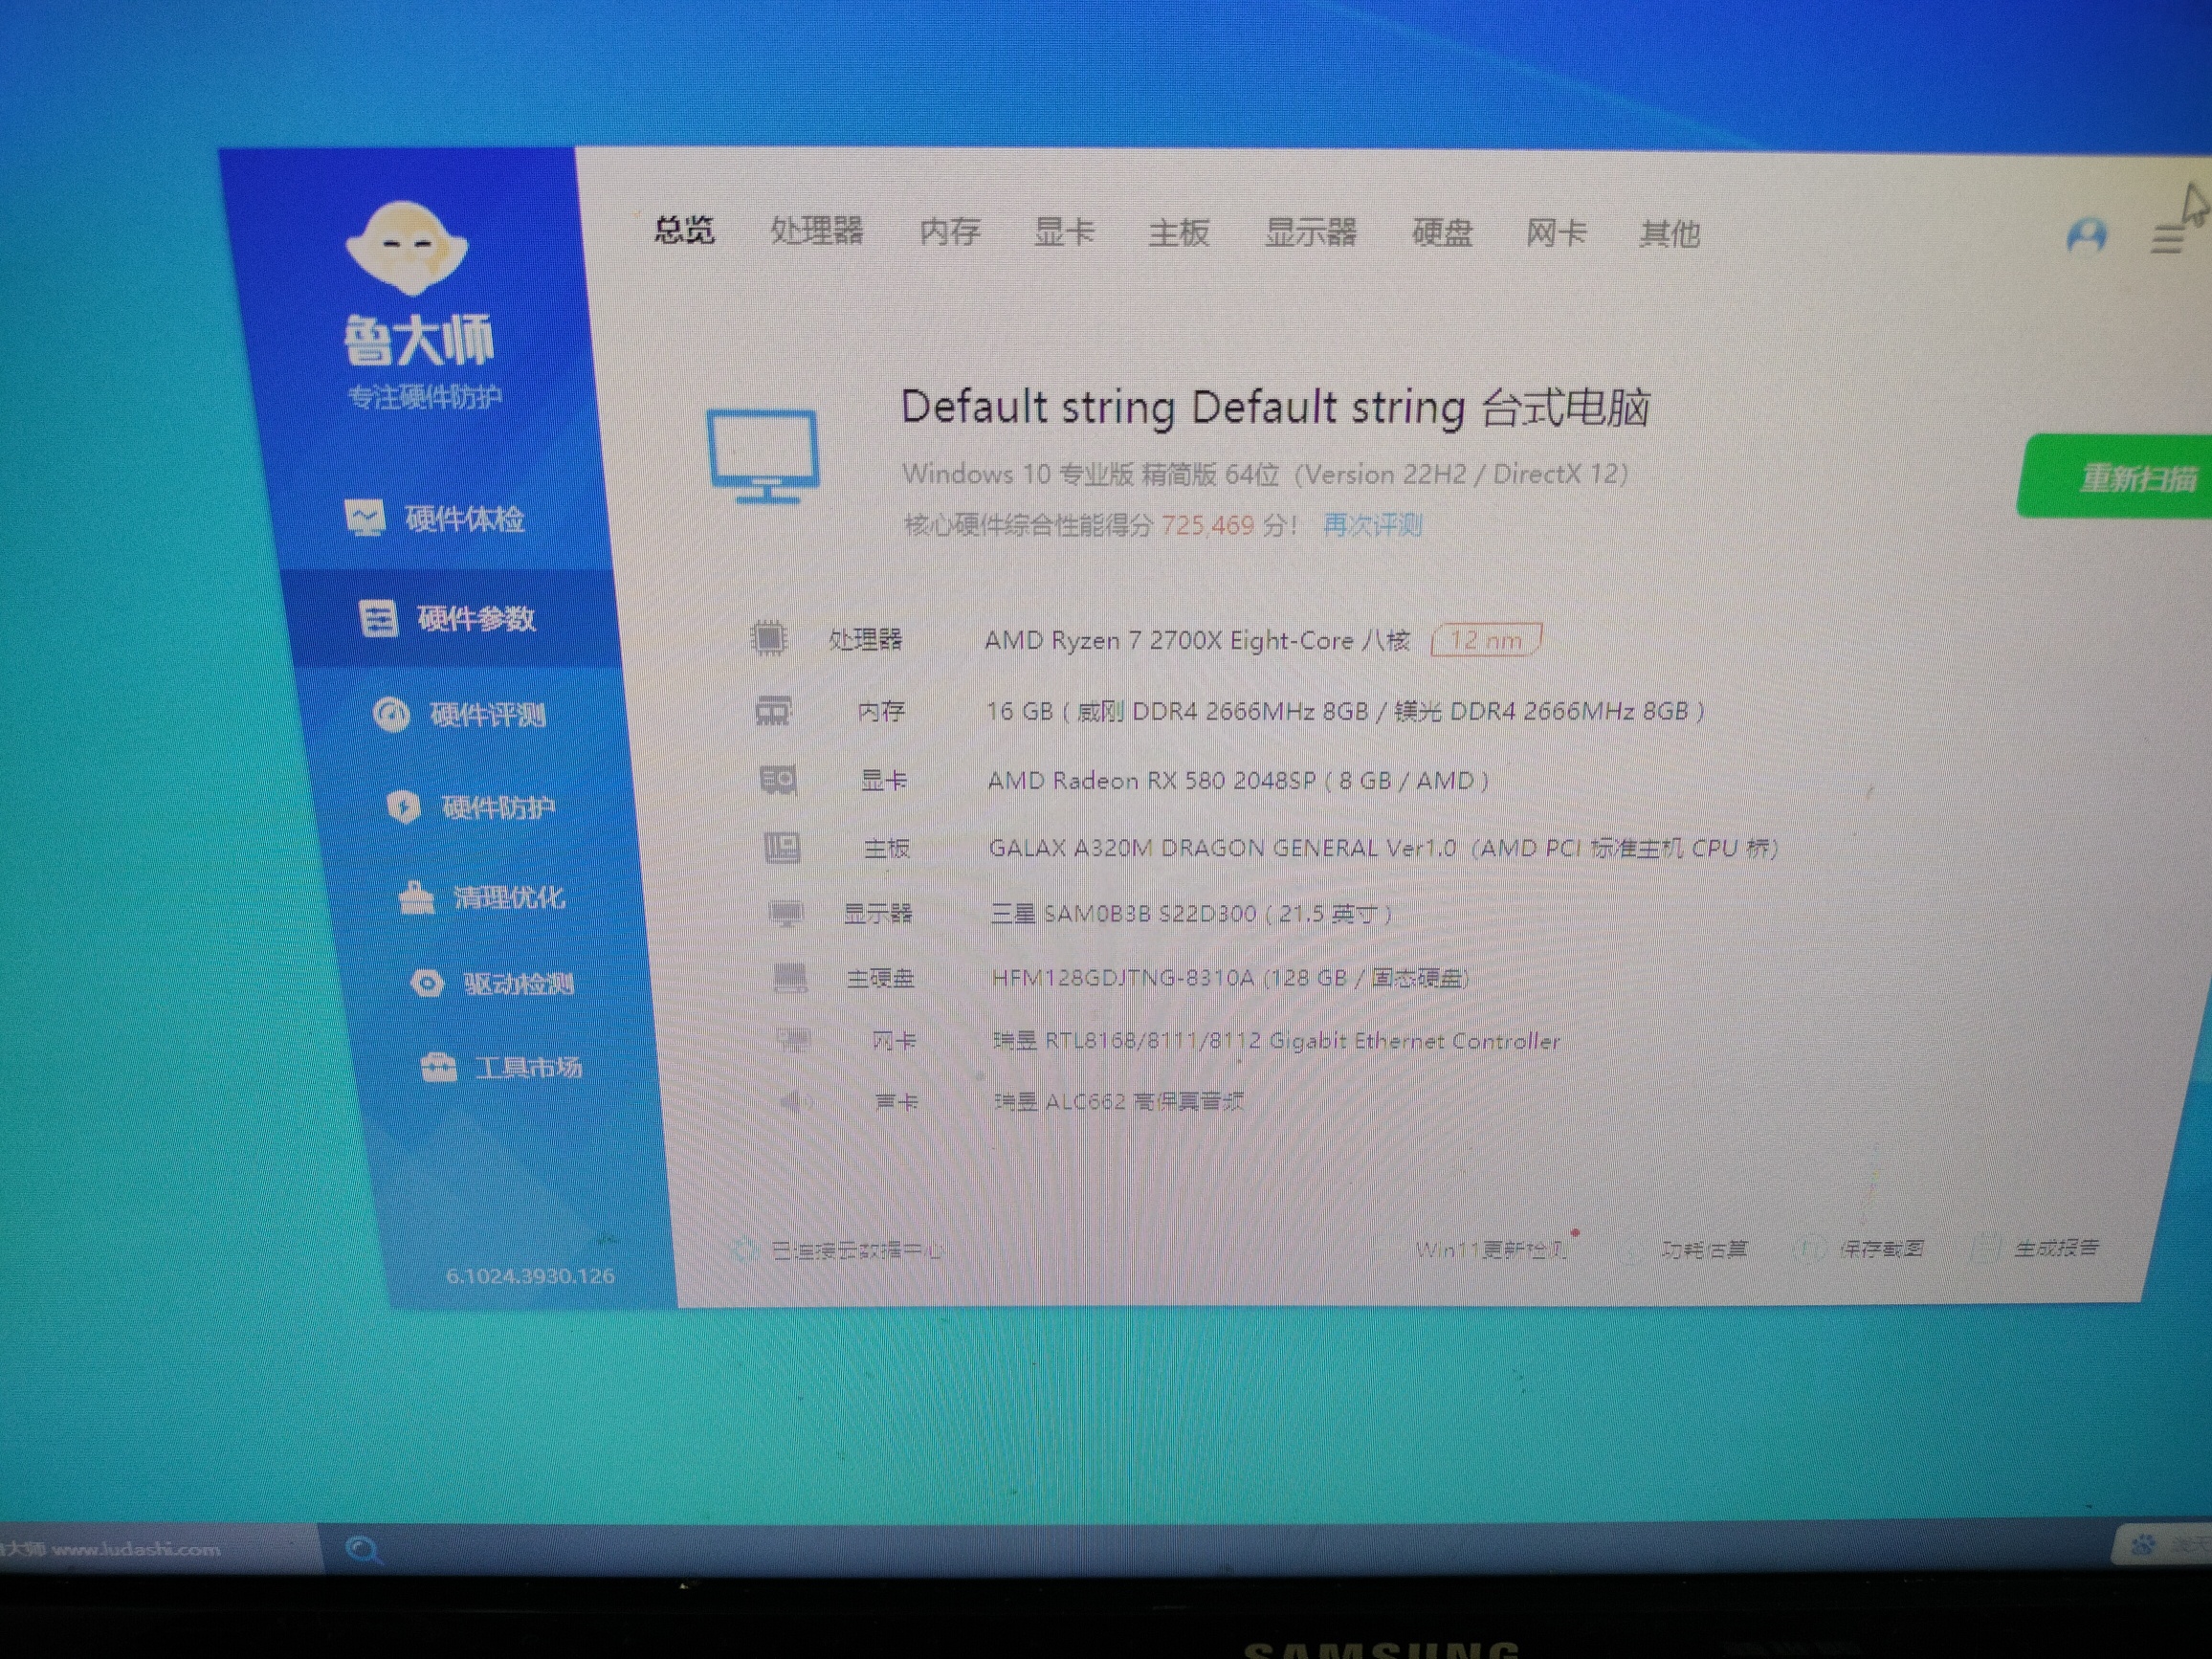Switch to the 显示器 tab
Image resolution: width=2212 pixels, height=1659 pixels.
[x=1310, y=233]
